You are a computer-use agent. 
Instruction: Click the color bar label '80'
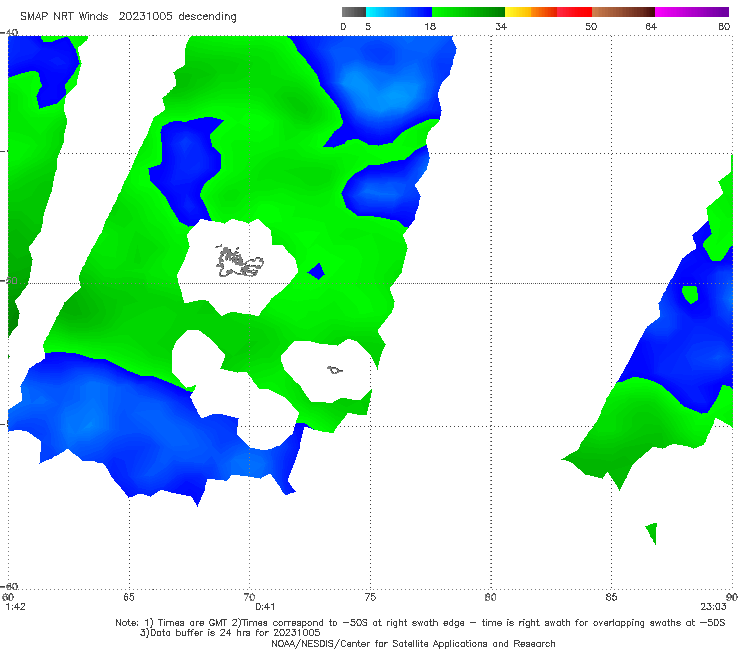[724, 27]
